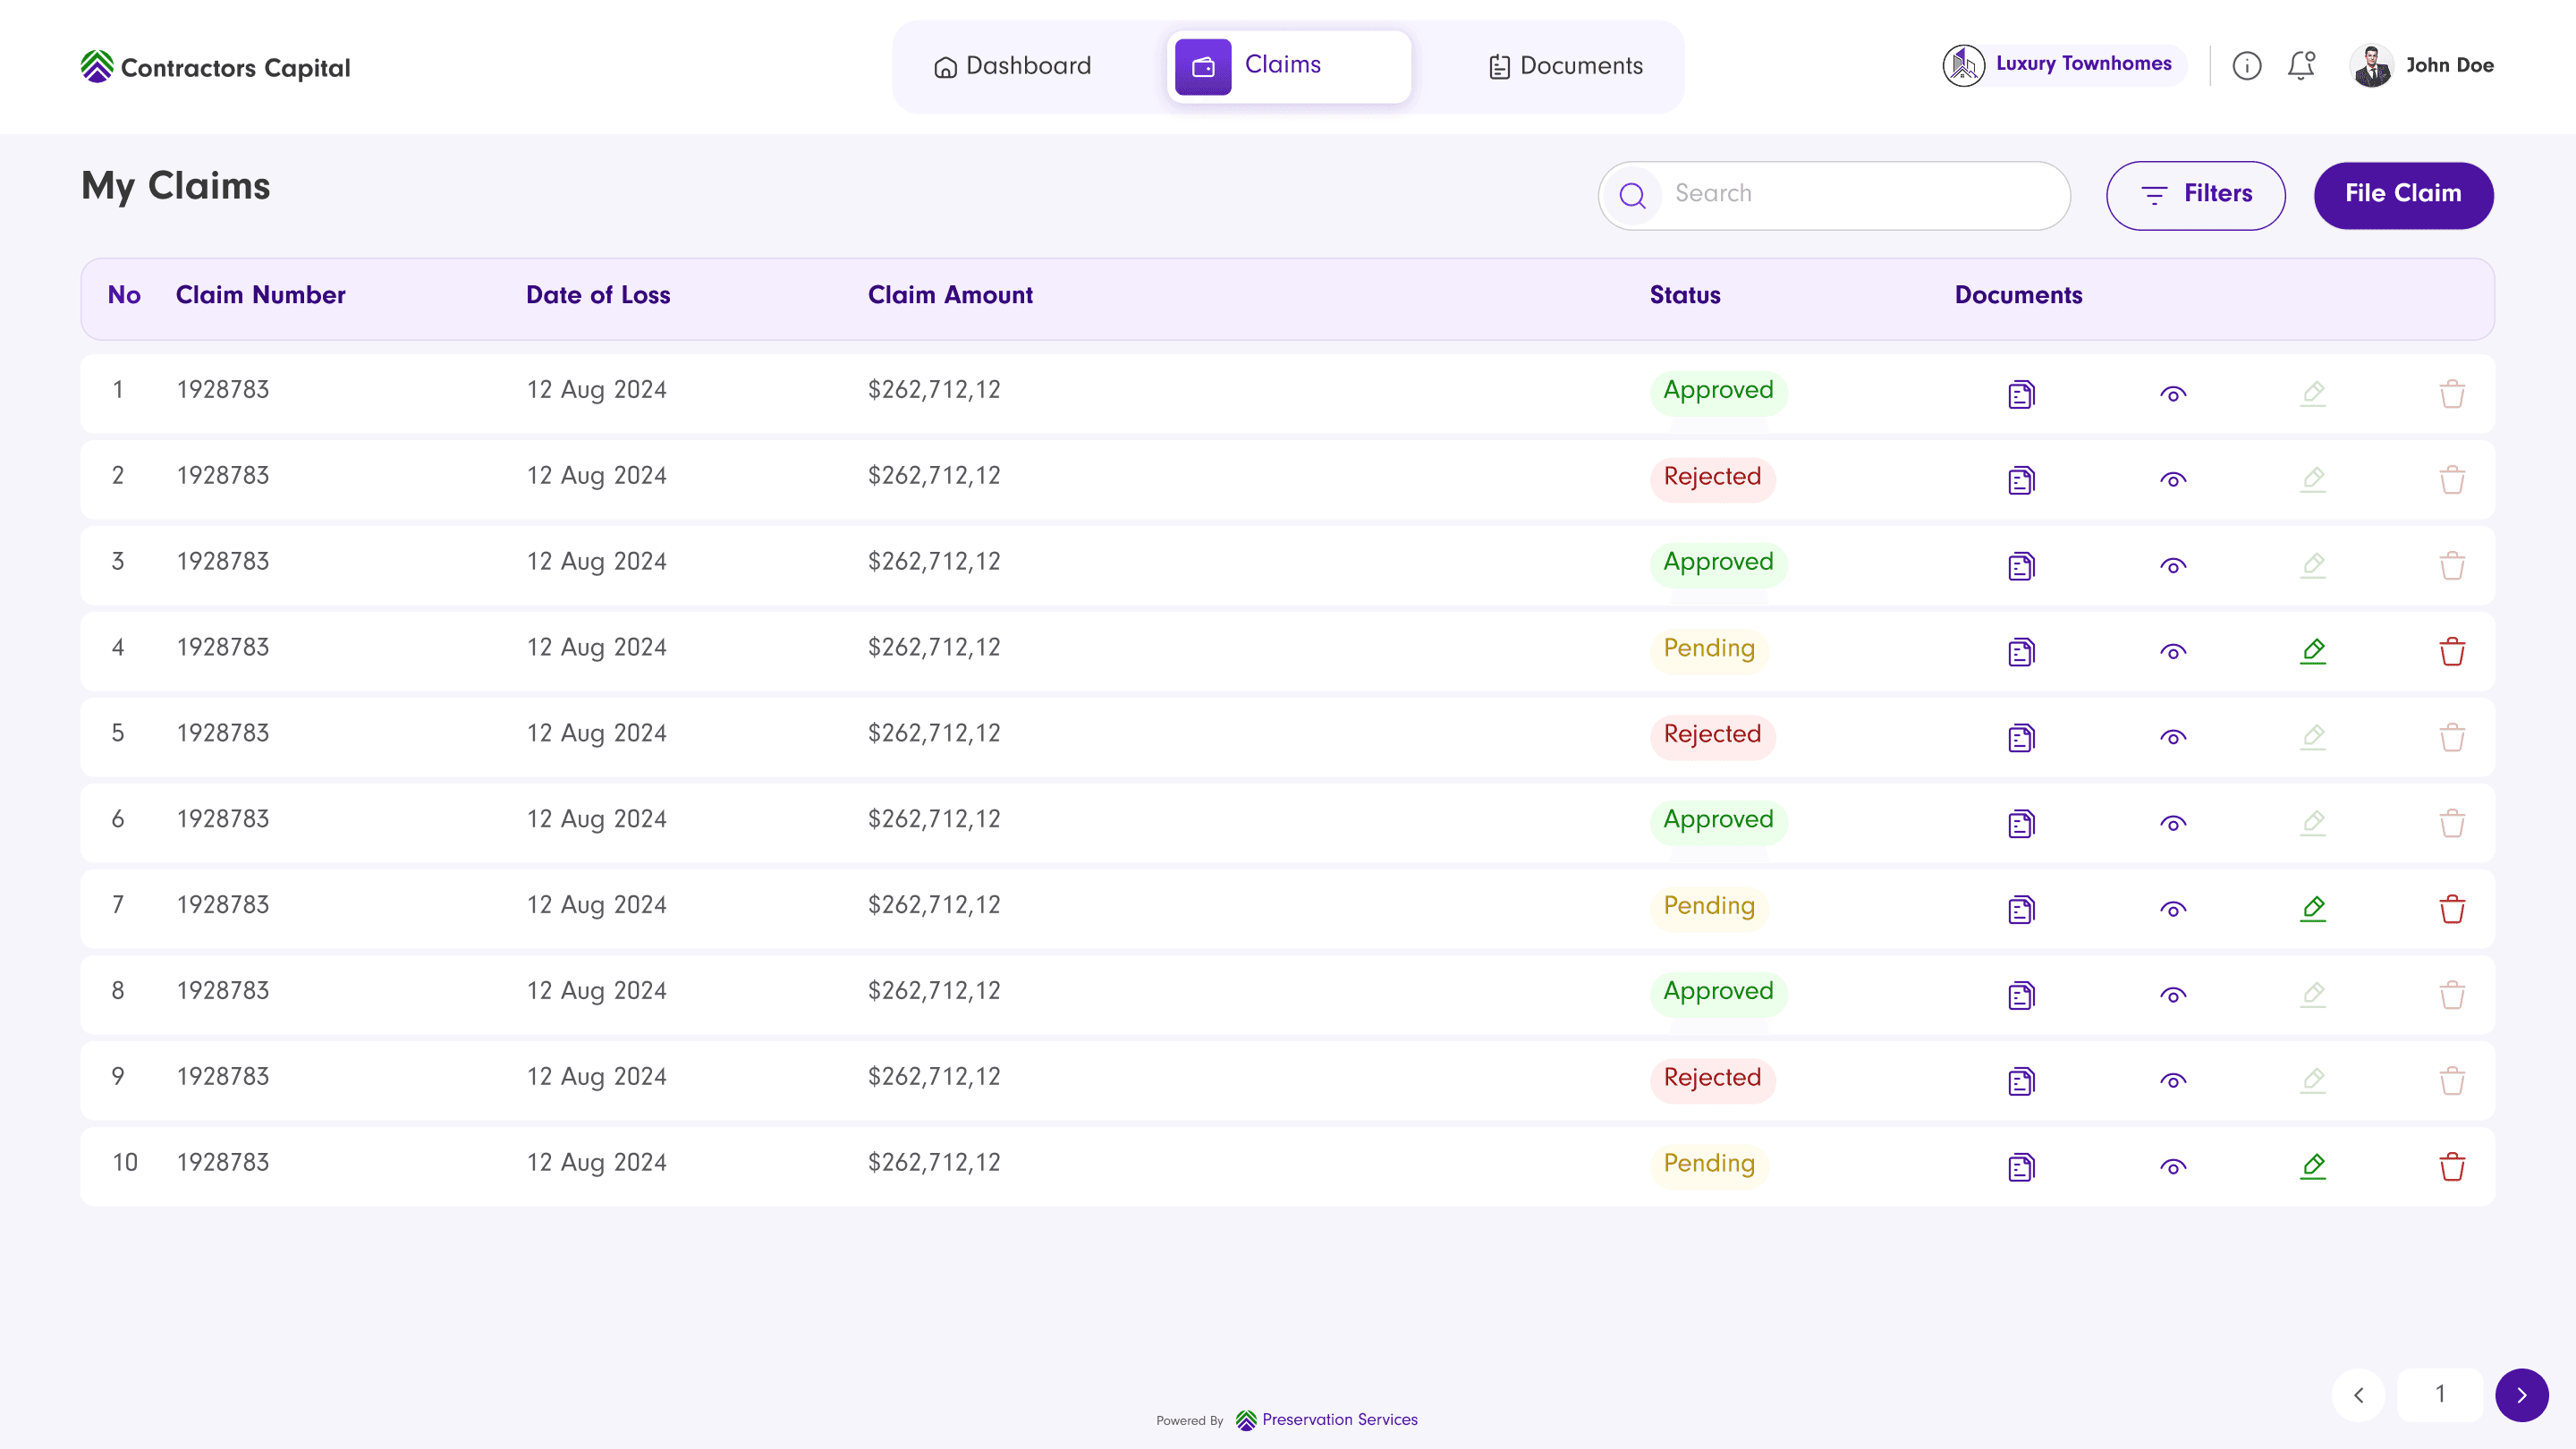Viewport: 2576px width, 1449px height.
Task: Click the Date of Loss column header
Action: pos(598,295)
